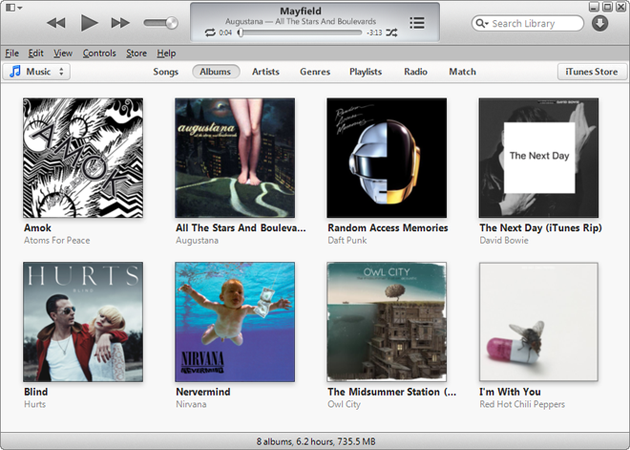This screenshot has height=450, width=630.
Task: Click the elapsed time 0:04 label
Action: 225,33
